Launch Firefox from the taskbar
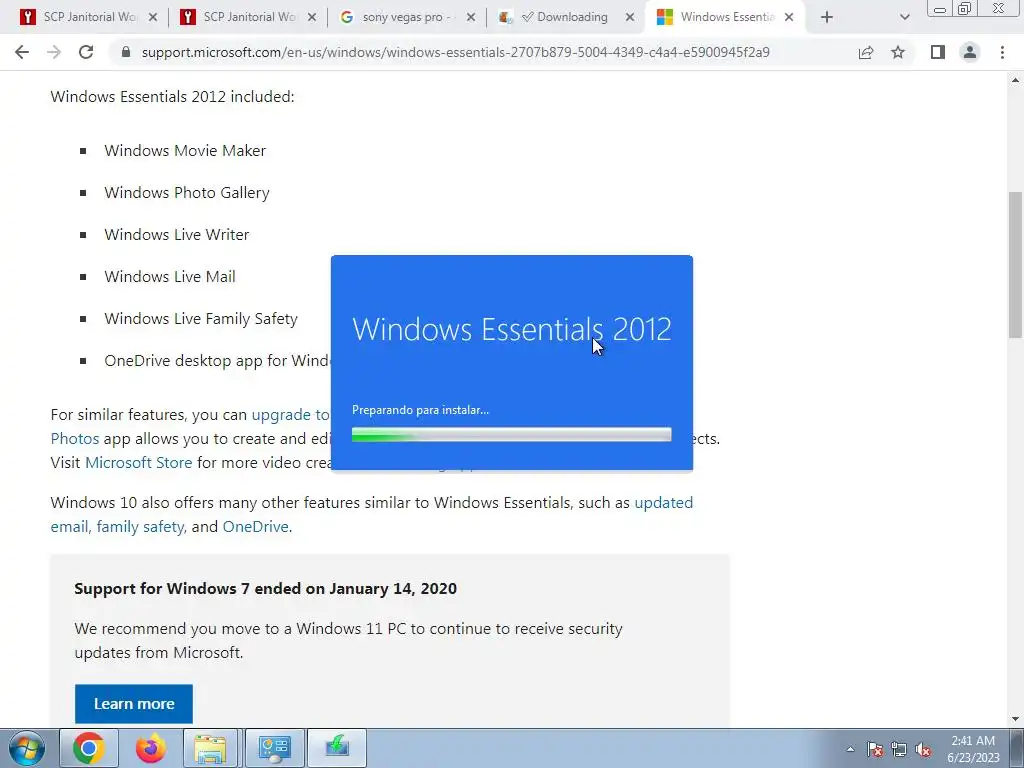The image size is (1024, 768). coord(150,748)
